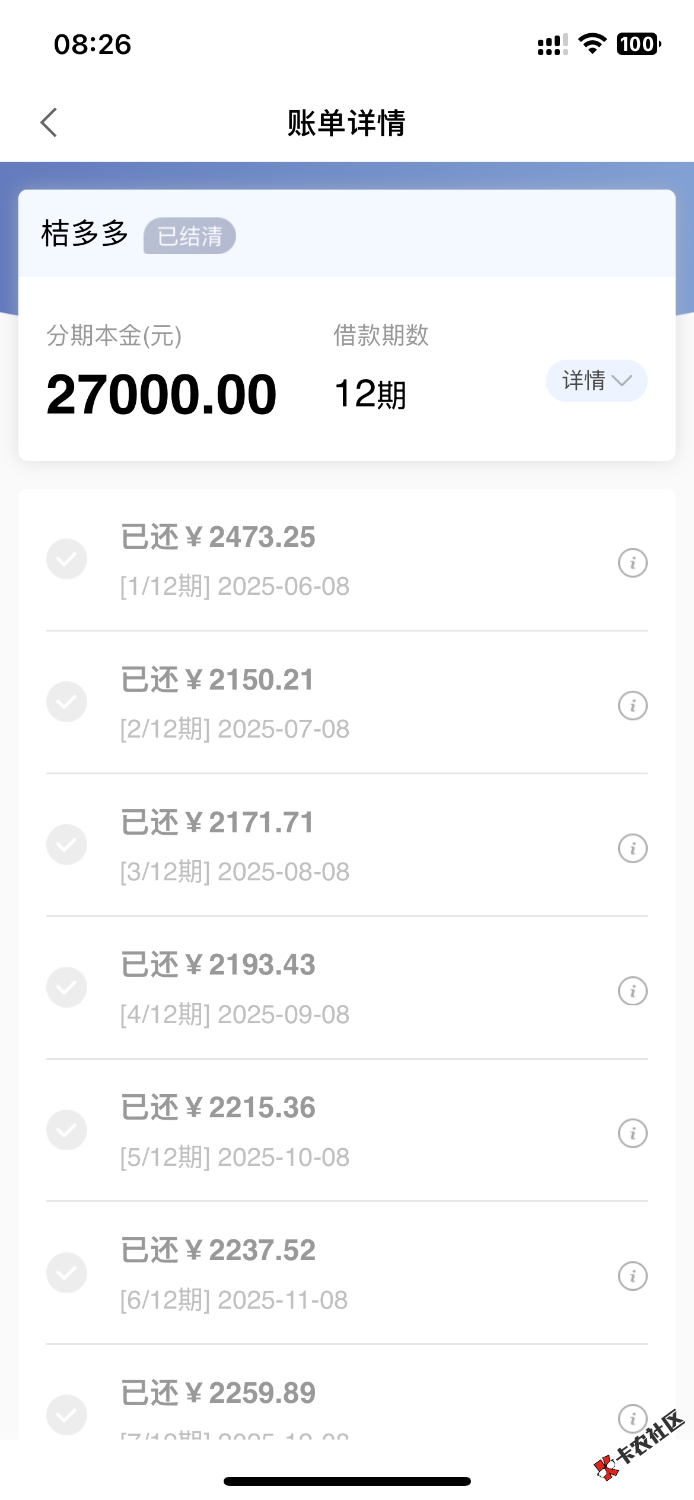
Task: Tap the 27000.00 principal amount
Action: coord(161,396)
